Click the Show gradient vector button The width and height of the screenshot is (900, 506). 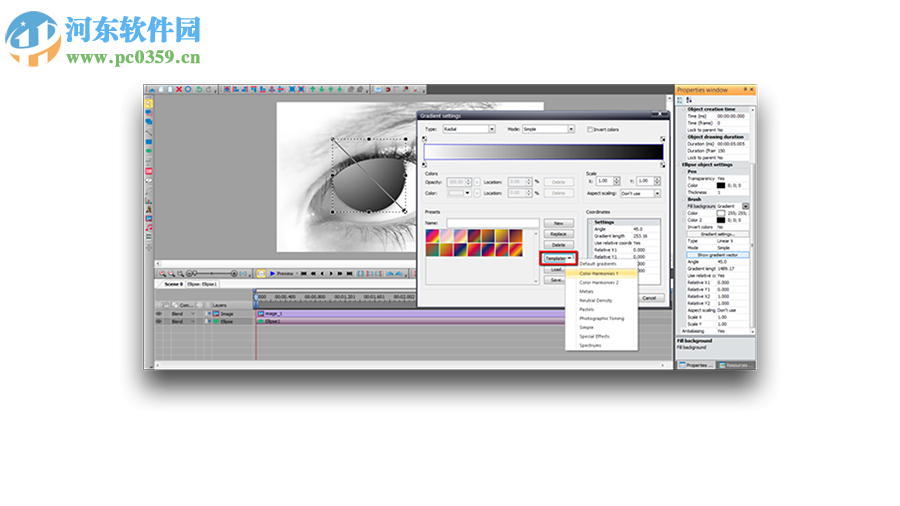click(x=717, y=255)
